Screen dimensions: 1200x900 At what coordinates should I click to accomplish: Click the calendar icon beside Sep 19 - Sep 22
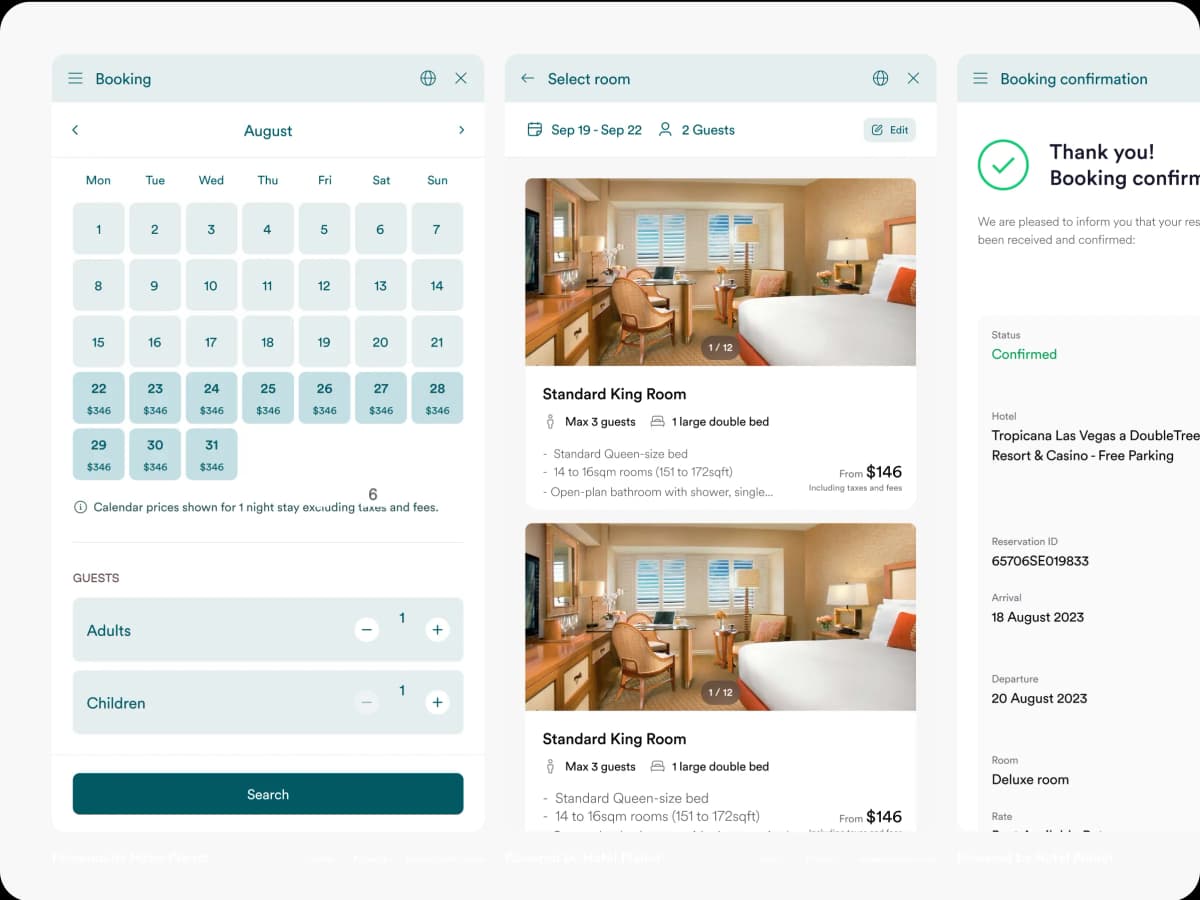pos(535,130)
